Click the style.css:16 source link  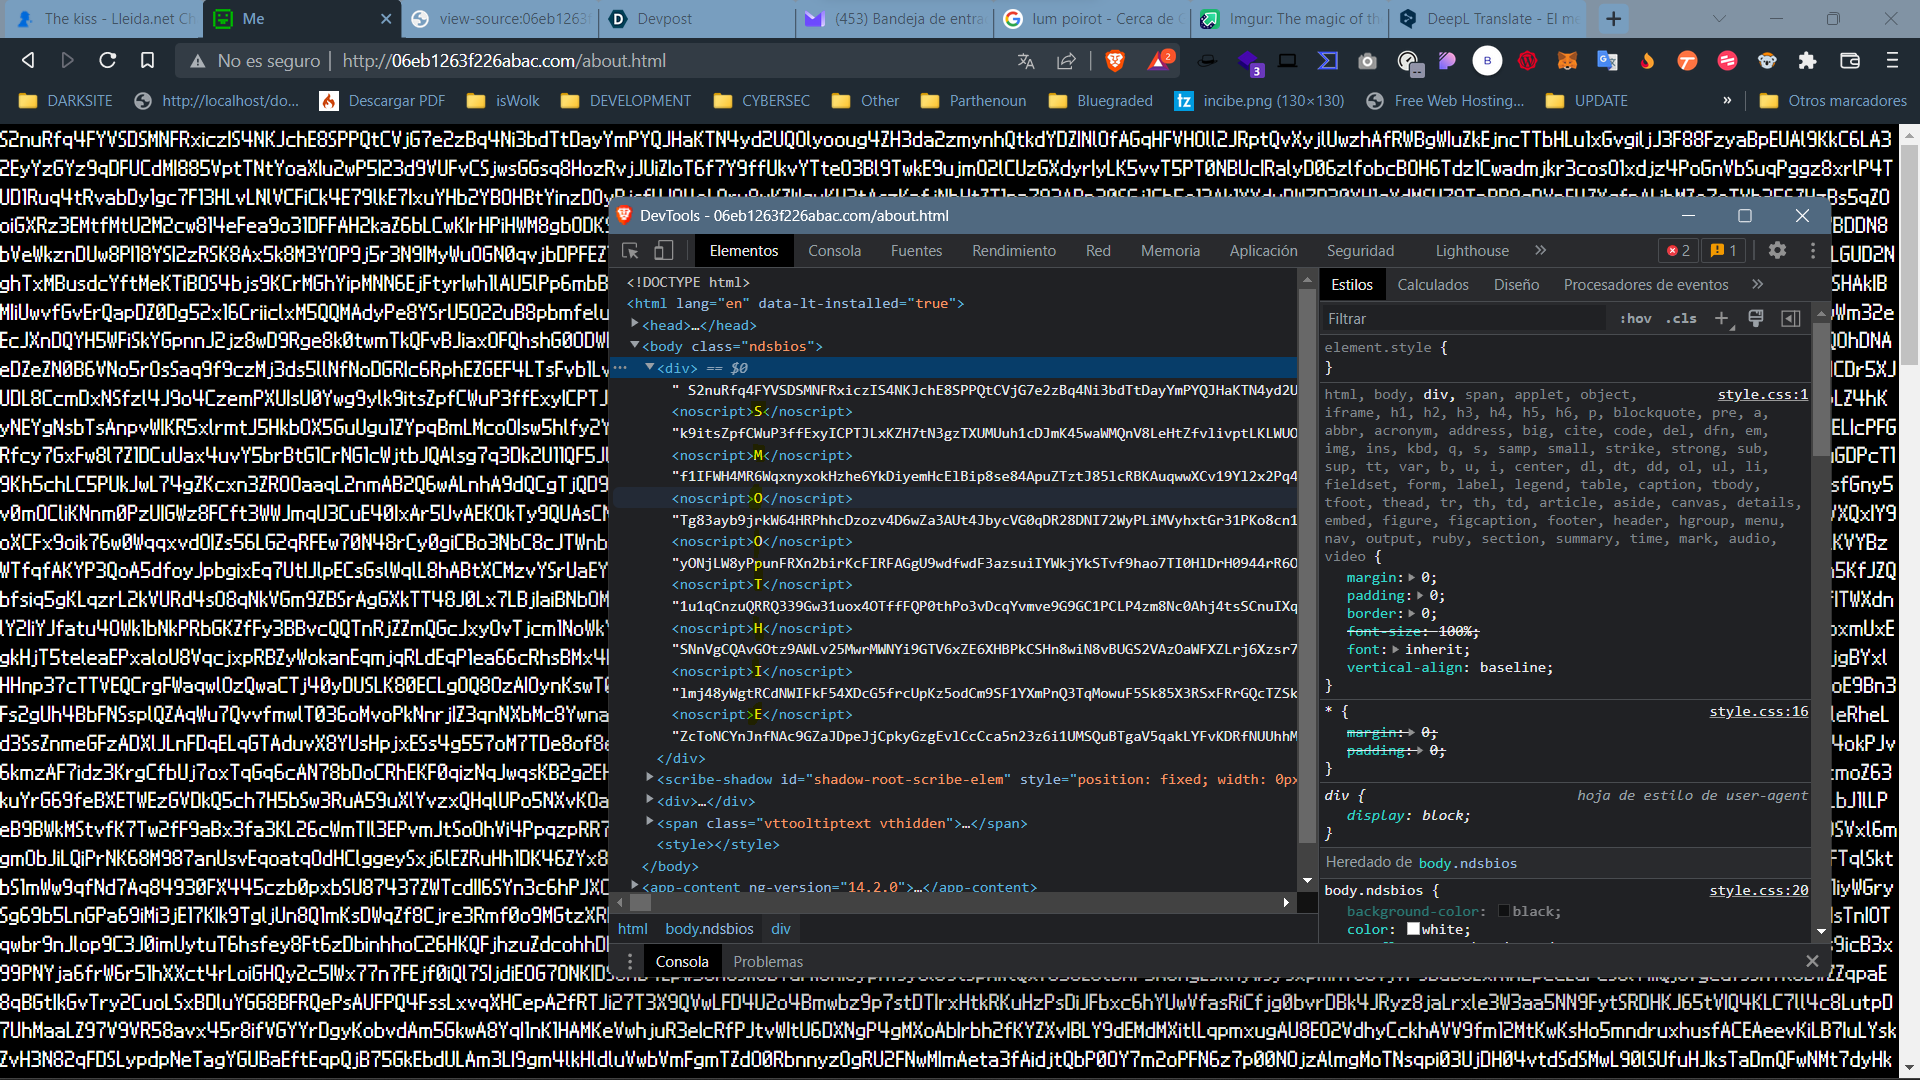point(1758,711)
